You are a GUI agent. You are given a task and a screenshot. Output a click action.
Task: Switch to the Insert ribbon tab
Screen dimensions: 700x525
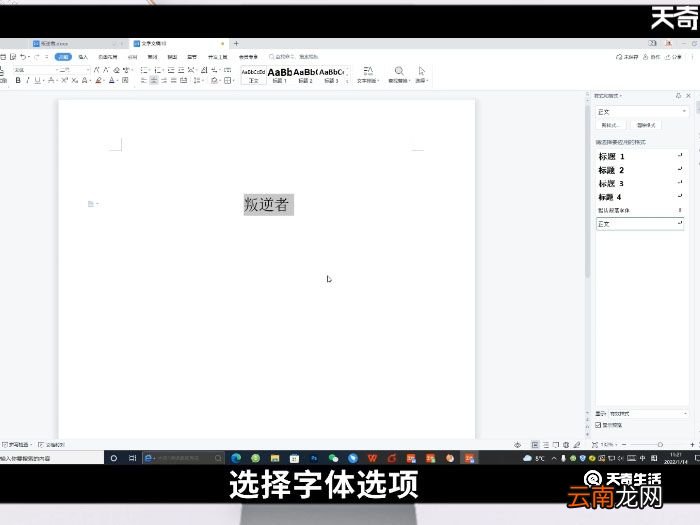point(83,57)
